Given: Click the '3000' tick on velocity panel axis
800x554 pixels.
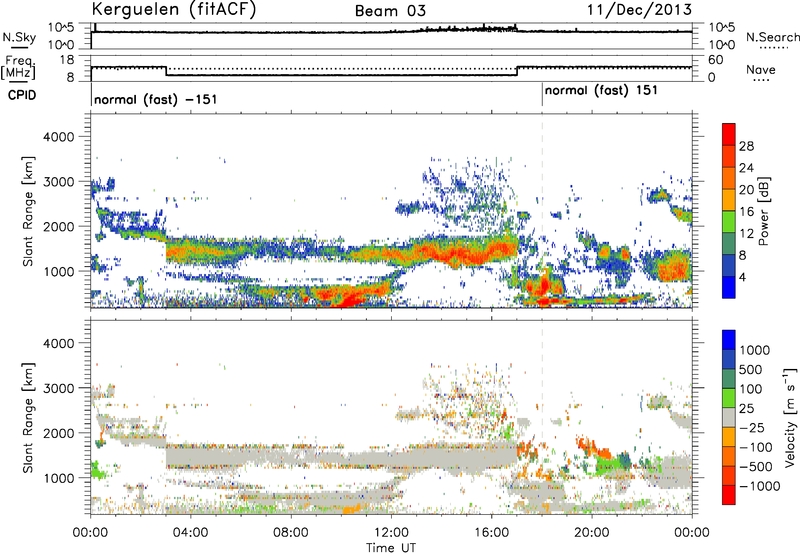Looking at the screenshot, I should coord(59,388).
